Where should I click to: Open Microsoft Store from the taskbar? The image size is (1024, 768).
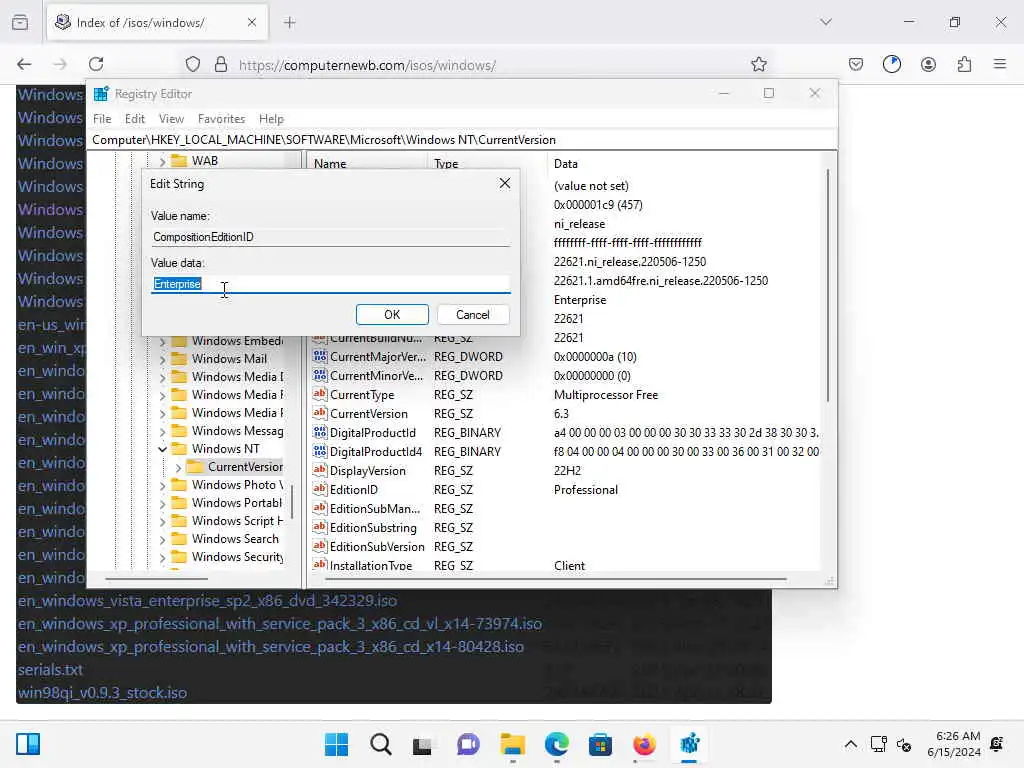tap(600, 744)
